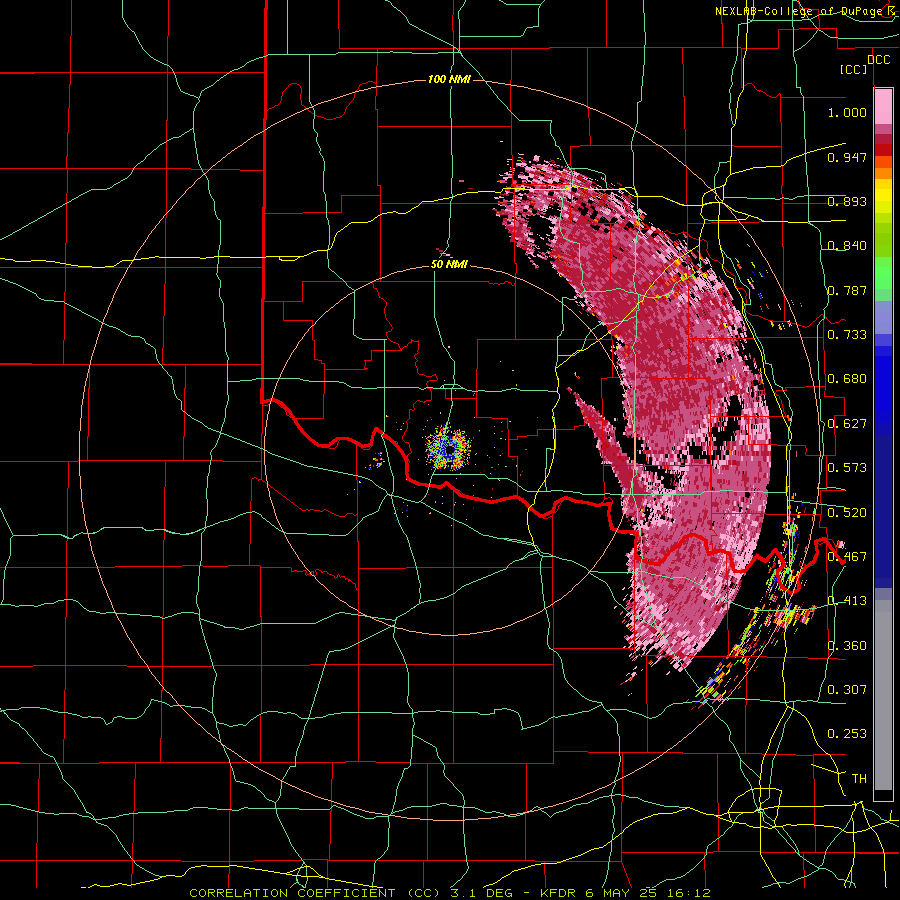900x900 pixels.
Task: Click the "TH" threshold label on the legend
Action: 859,779
